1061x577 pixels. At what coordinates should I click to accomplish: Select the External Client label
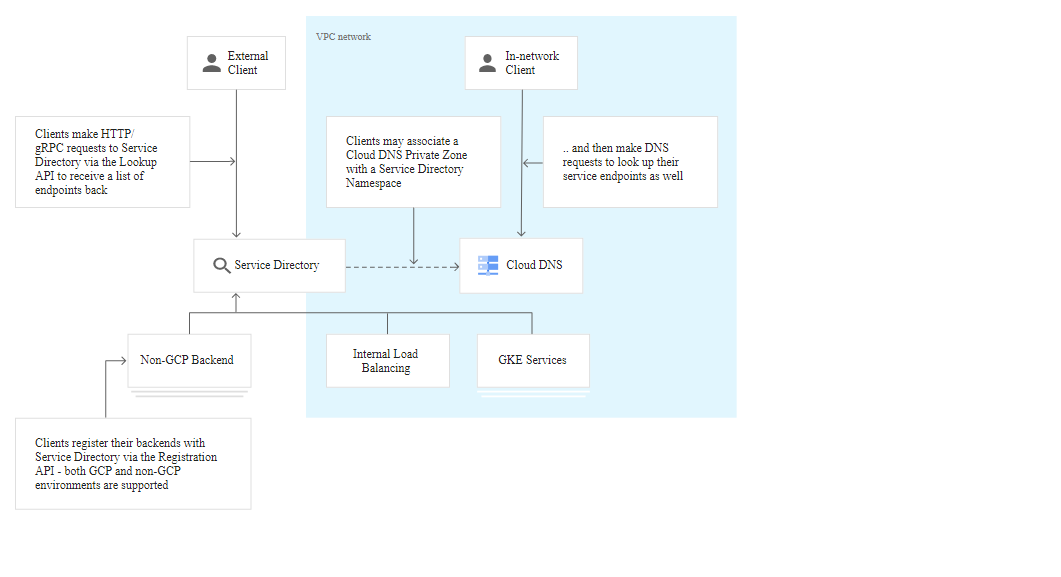[x=248, y=63]
